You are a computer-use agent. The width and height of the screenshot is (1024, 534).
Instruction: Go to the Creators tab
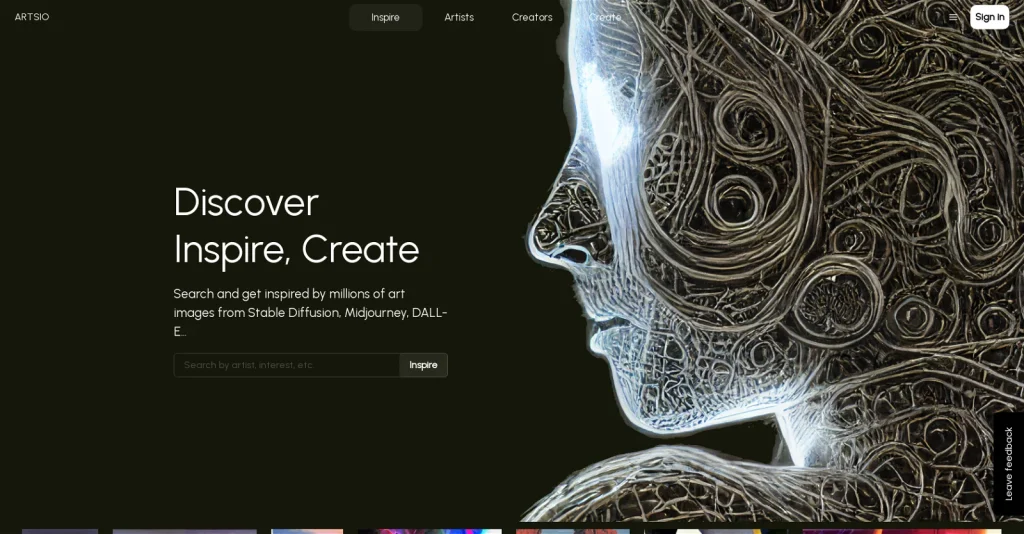pos(532,17)
